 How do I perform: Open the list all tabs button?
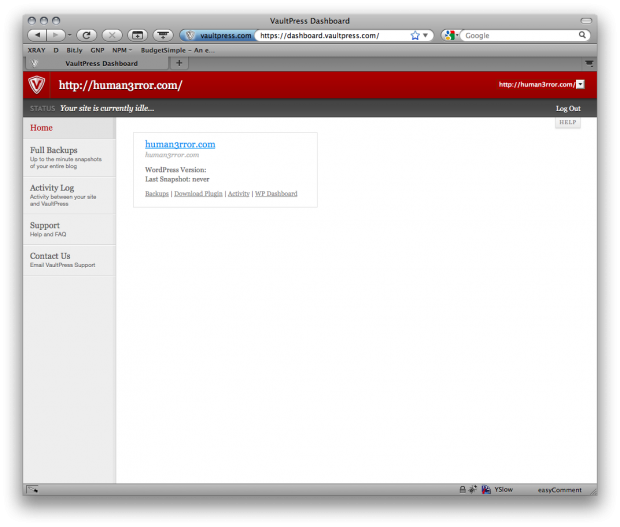click(589, 63)
